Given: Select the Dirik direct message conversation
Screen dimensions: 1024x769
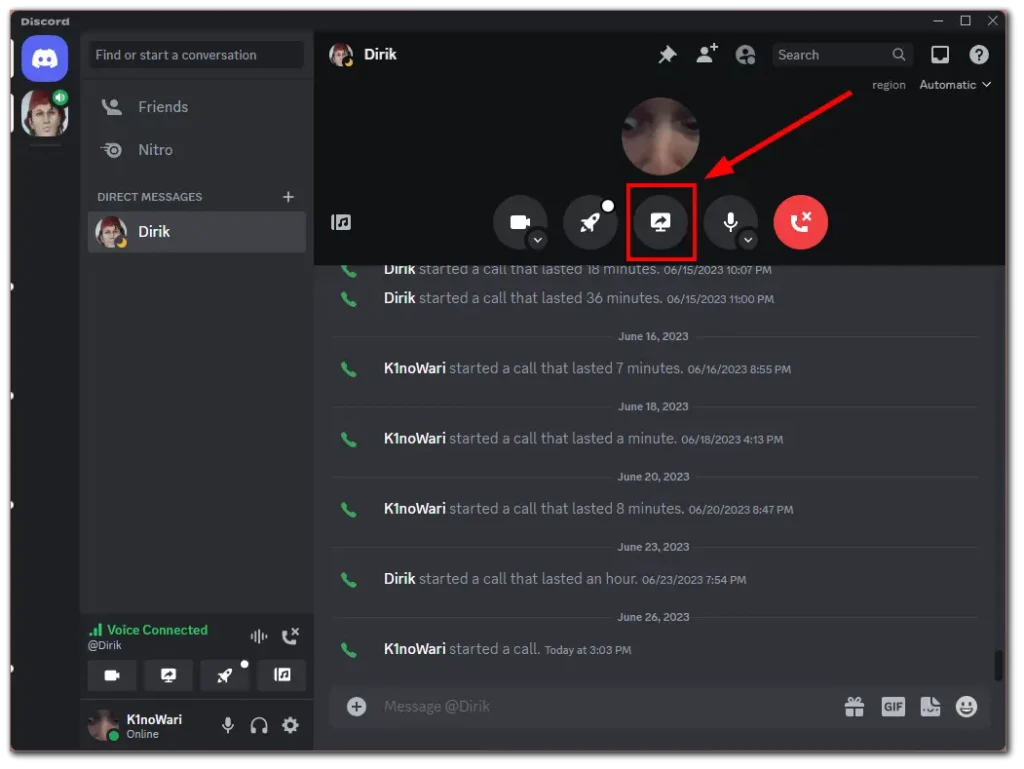Looking at the screenshot, I should click(x=196, y=232).
